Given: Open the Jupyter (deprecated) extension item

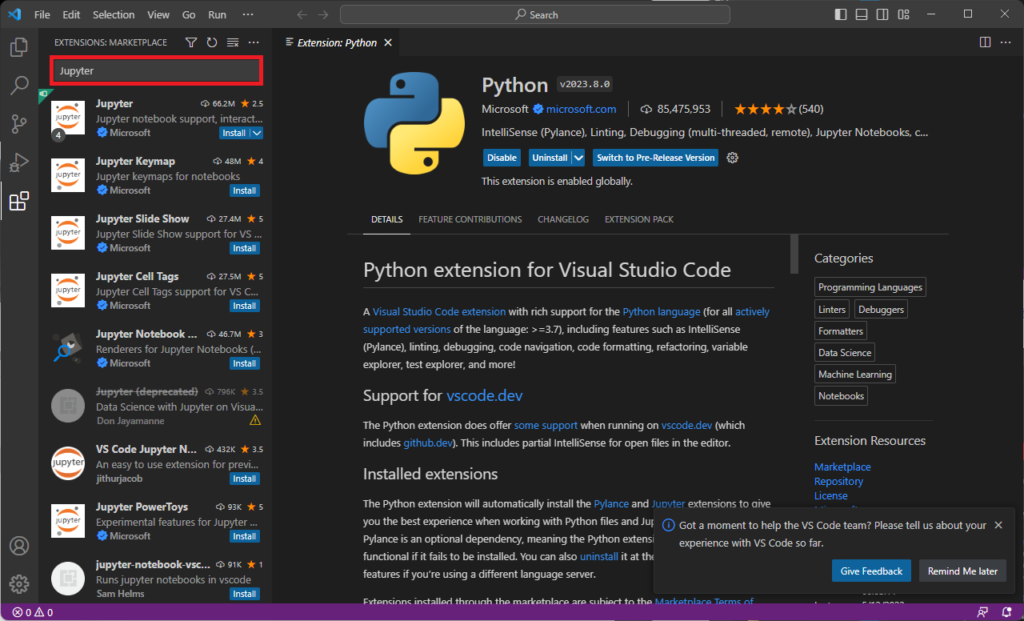Looking at the screenshot, I should (157, 406).
